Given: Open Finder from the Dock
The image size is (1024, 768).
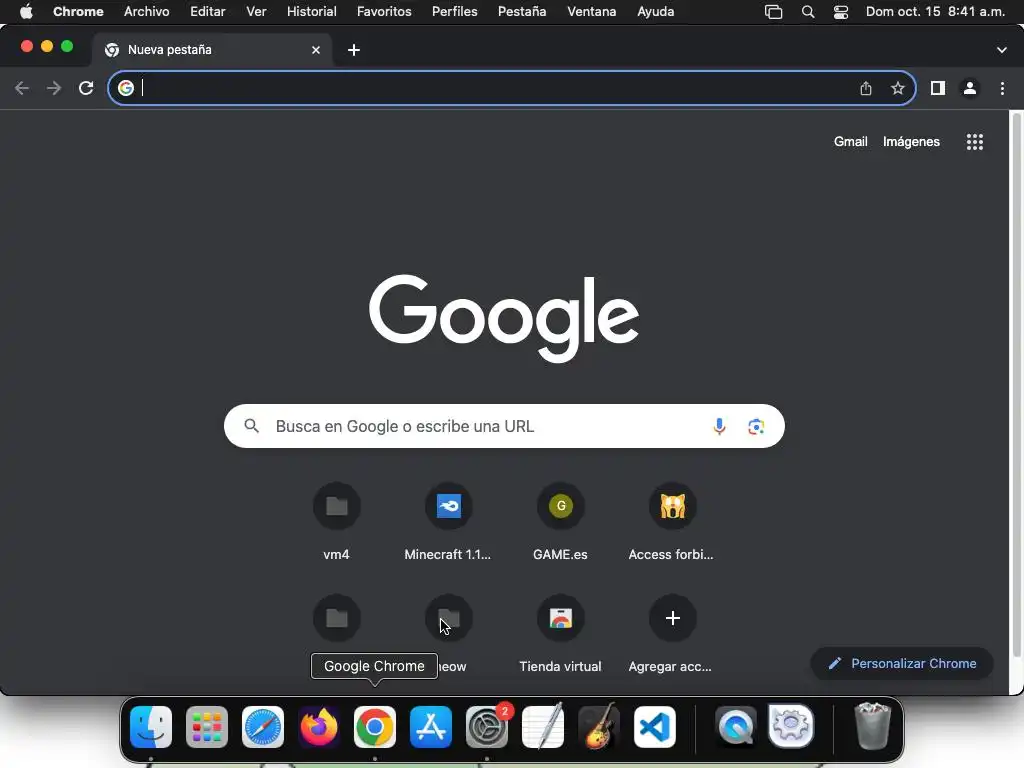Looking at the screenshot, I should point(151,727).
